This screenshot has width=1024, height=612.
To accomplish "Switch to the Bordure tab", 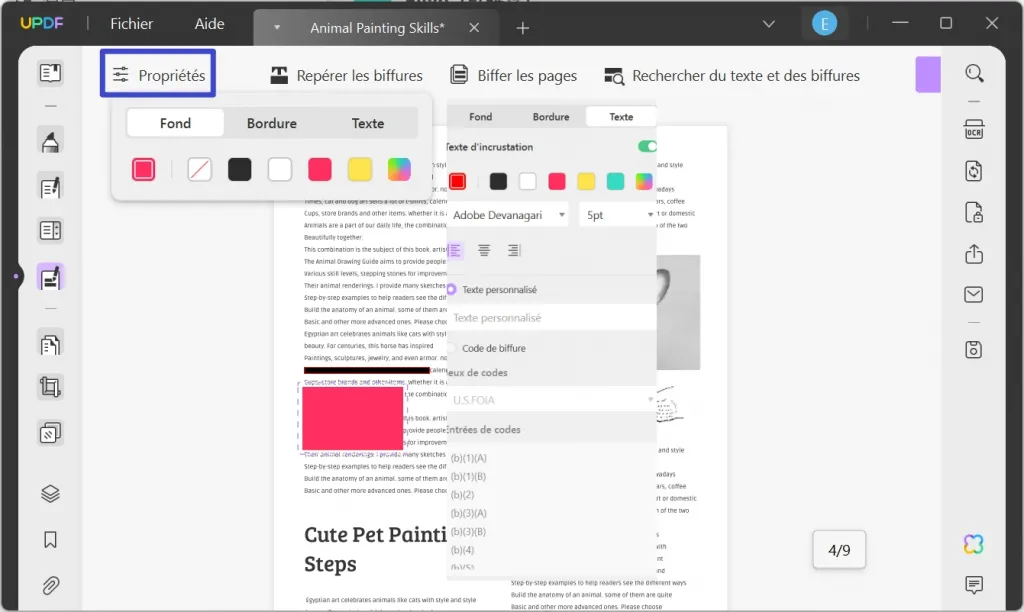I will point(271,122).
